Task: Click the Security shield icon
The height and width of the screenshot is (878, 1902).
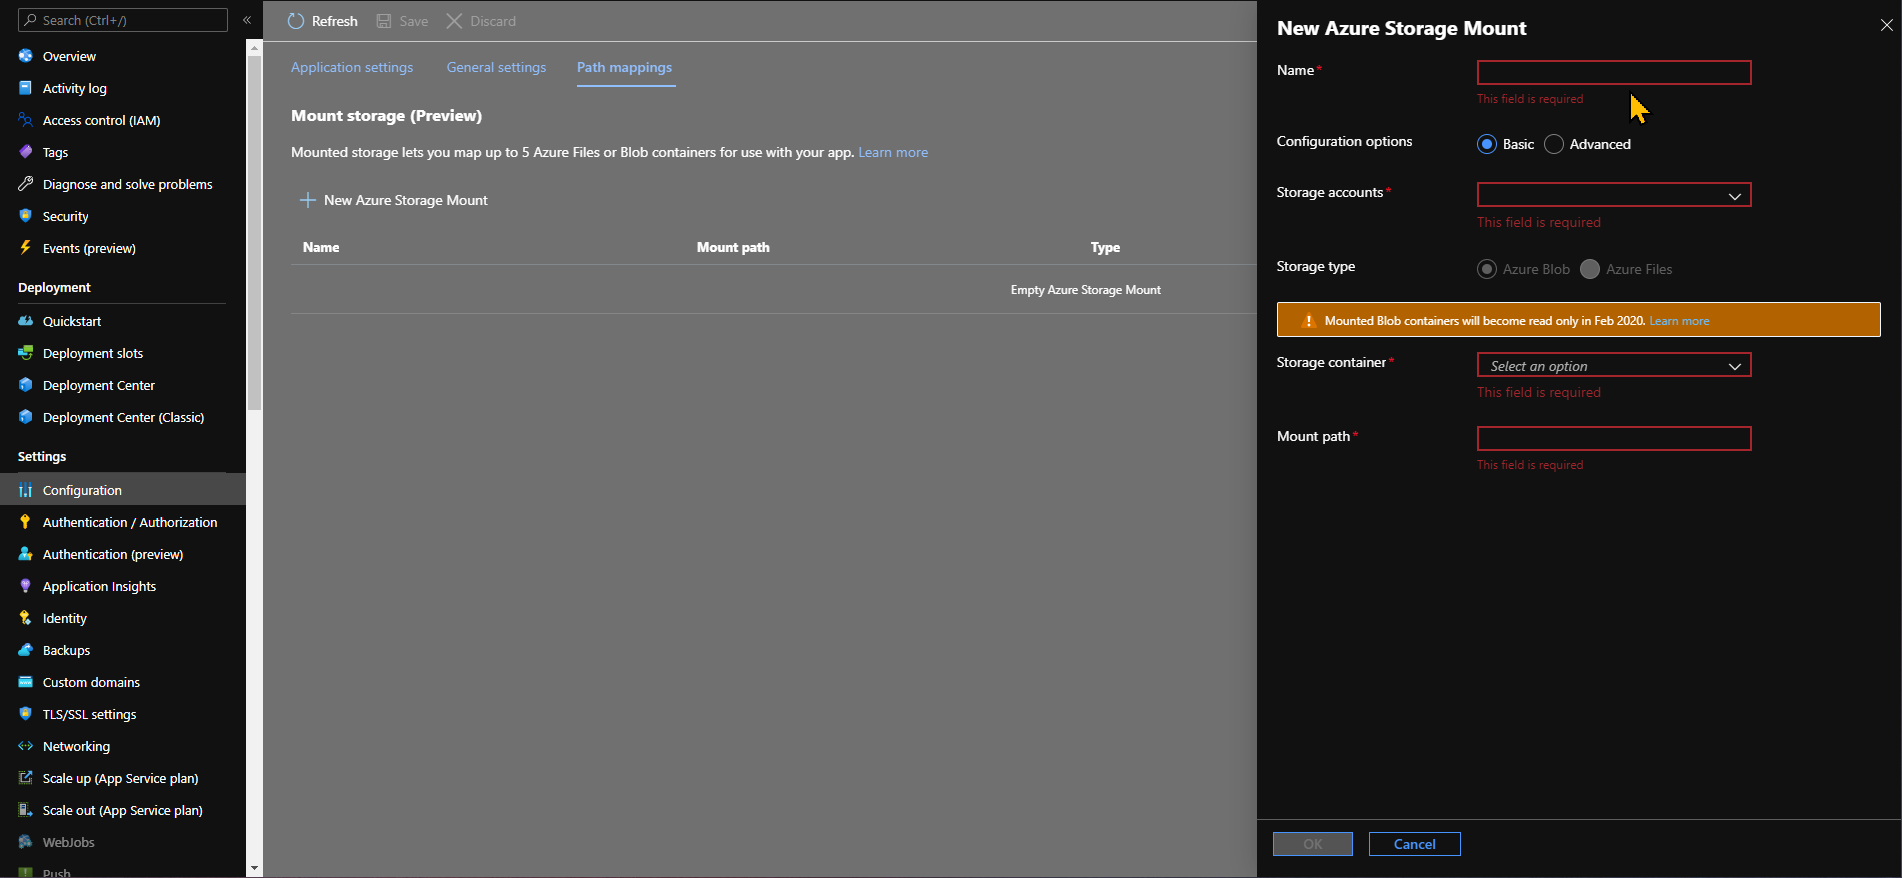Action: pyautogui.click(x=26, y=216)
